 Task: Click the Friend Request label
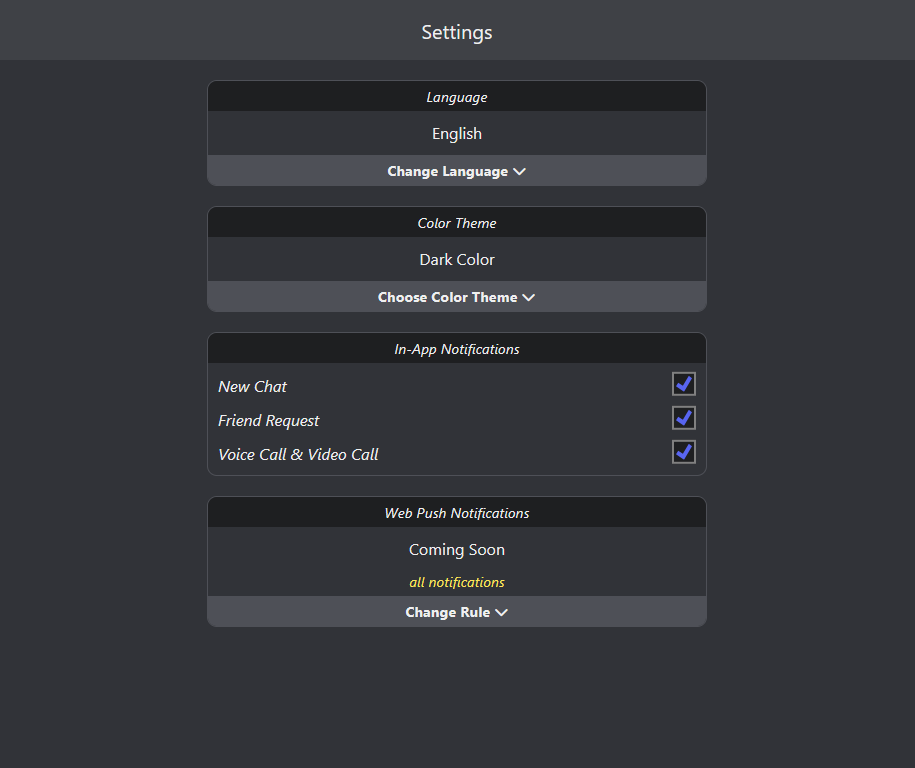coord(269,421)
